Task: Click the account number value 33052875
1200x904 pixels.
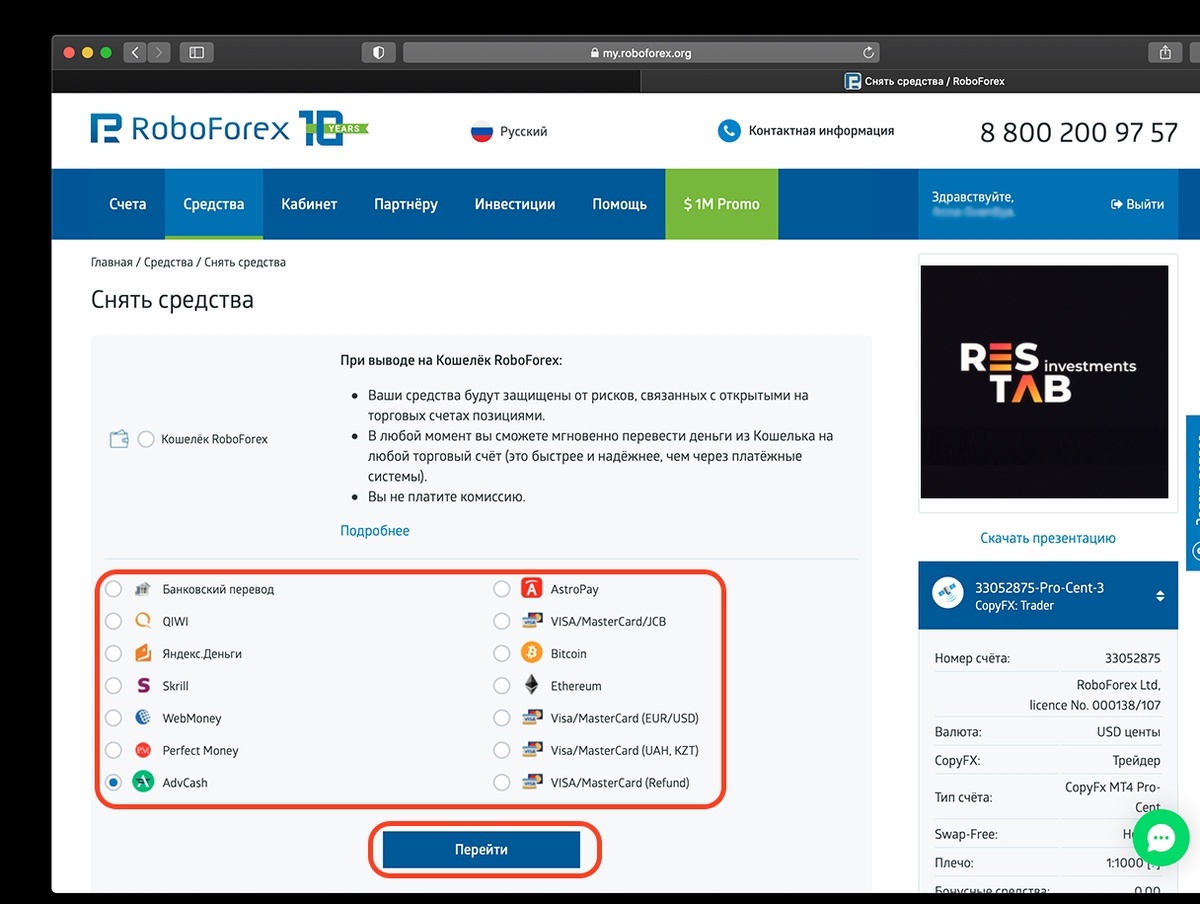Action: [x=1133, y=658]
